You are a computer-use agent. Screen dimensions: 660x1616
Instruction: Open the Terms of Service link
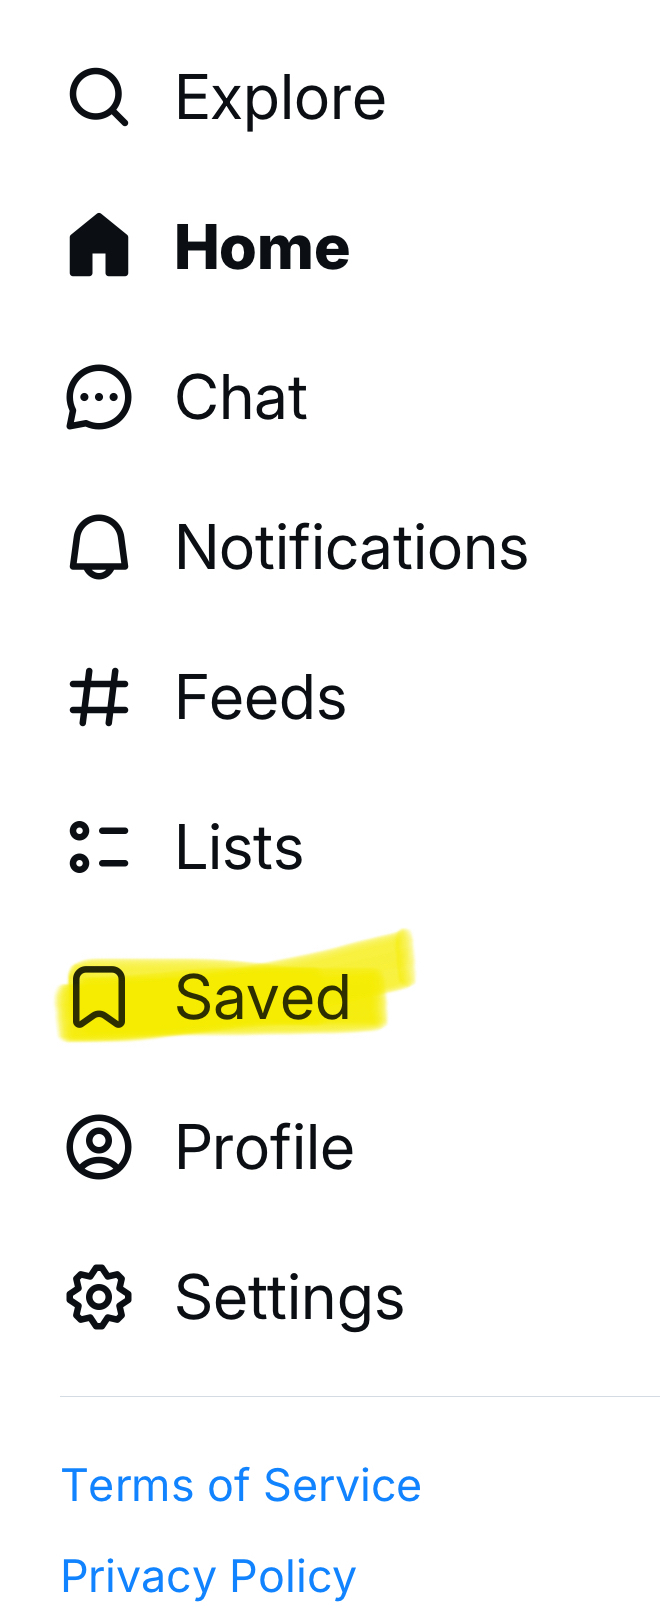(x=241, y=1485)
